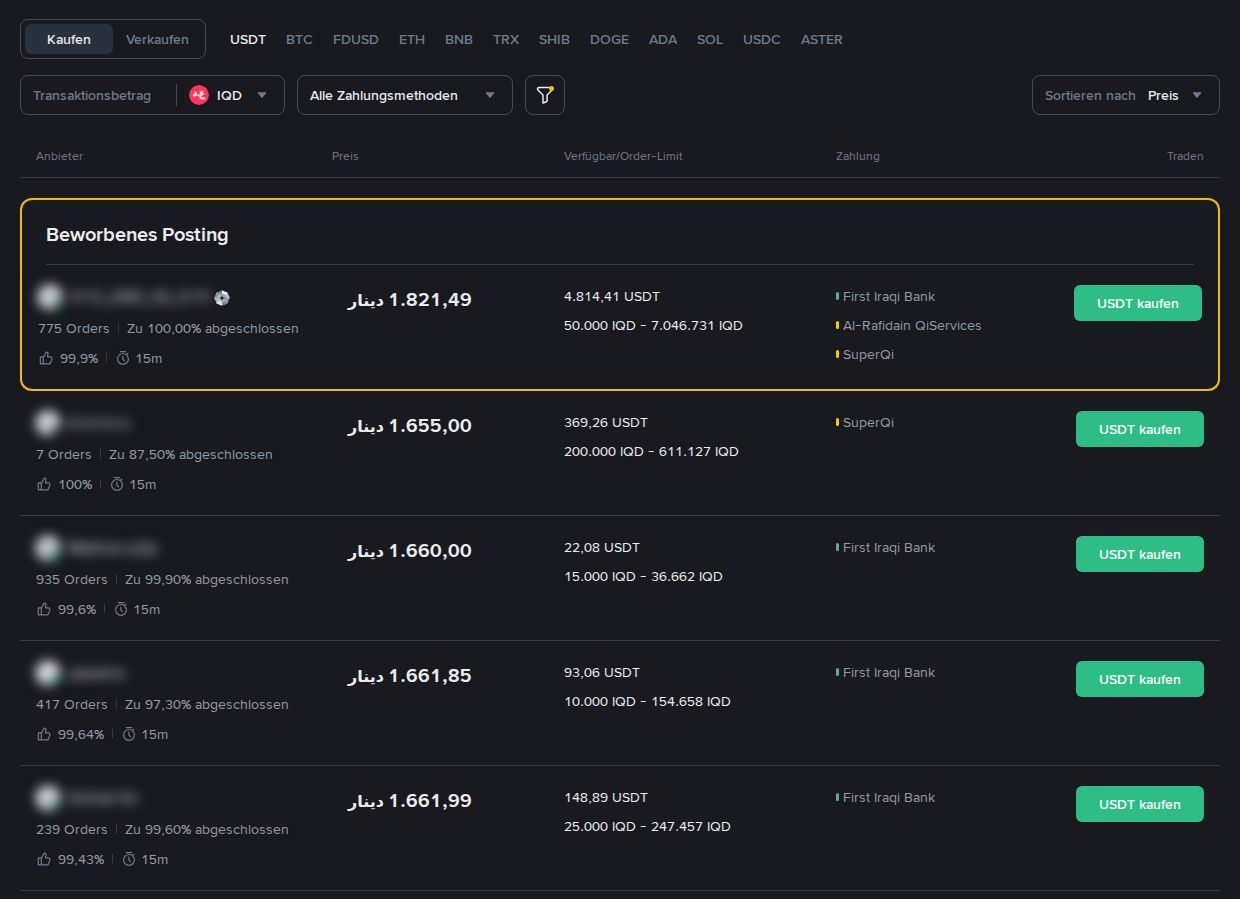Click First Iraqi Bank in promoted posting
Screen dimensions: 1240x899
click(889, 296)
